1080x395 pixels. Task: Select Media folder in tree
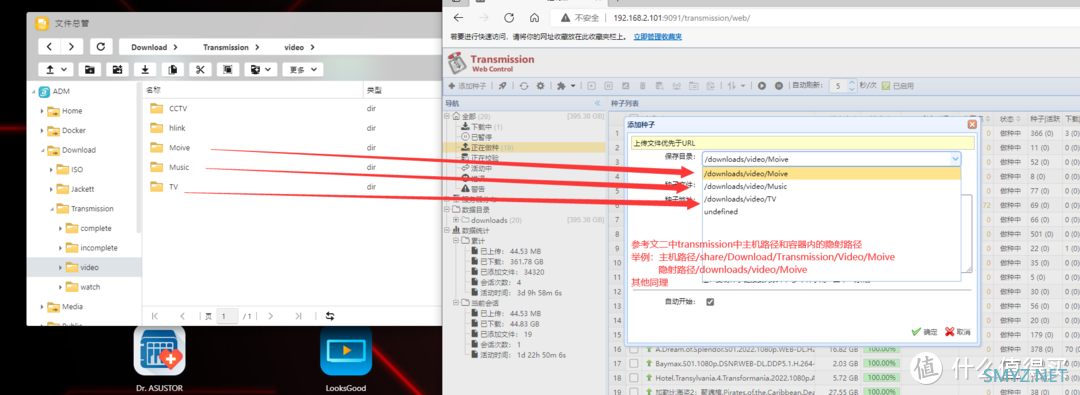72,306
